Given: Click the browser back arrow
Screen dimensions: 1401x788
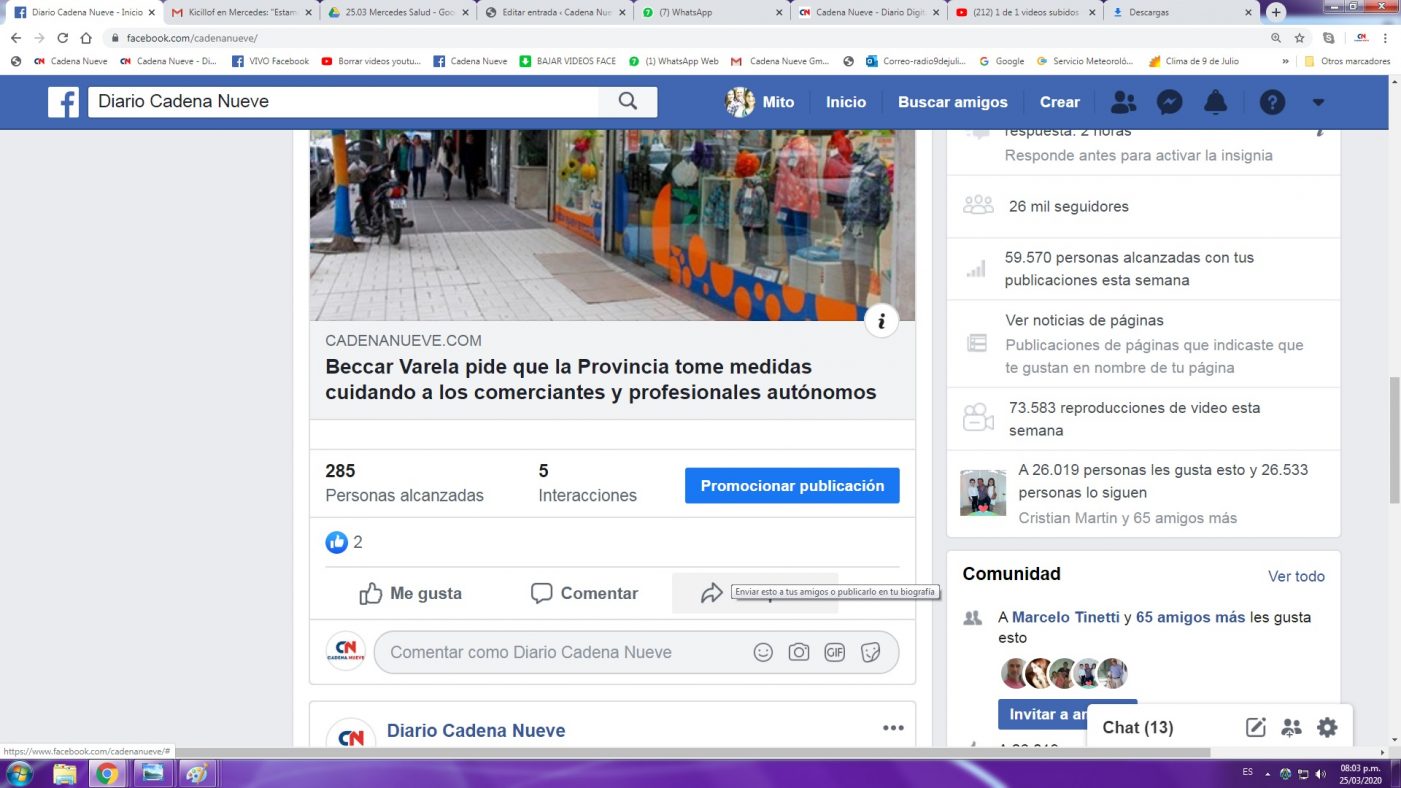Looking at the screenshot, I should click(15, 38).
